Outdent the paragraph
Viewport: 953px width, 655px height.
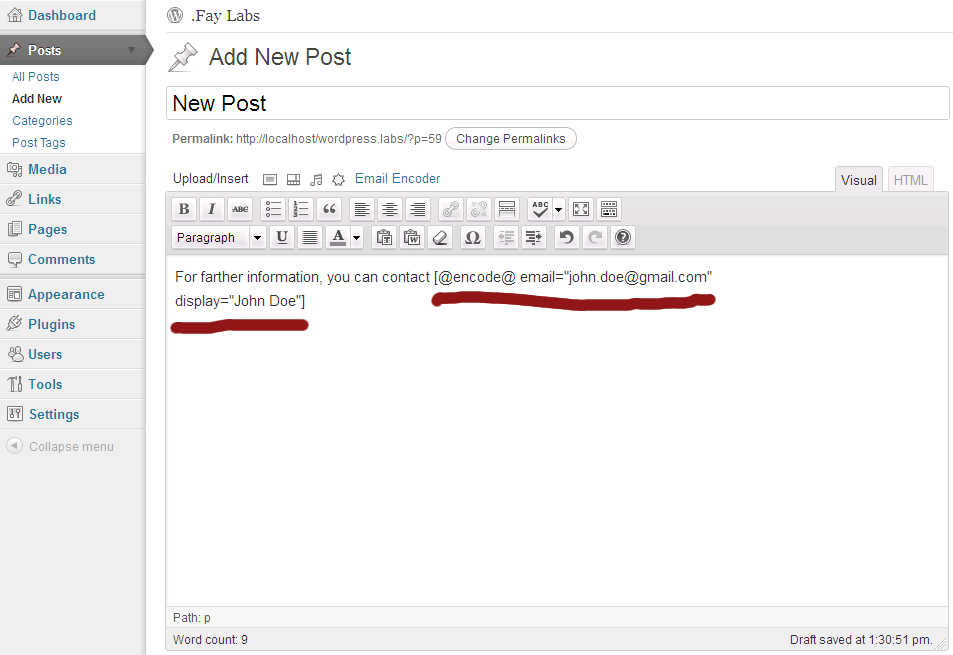click(506, 238)
